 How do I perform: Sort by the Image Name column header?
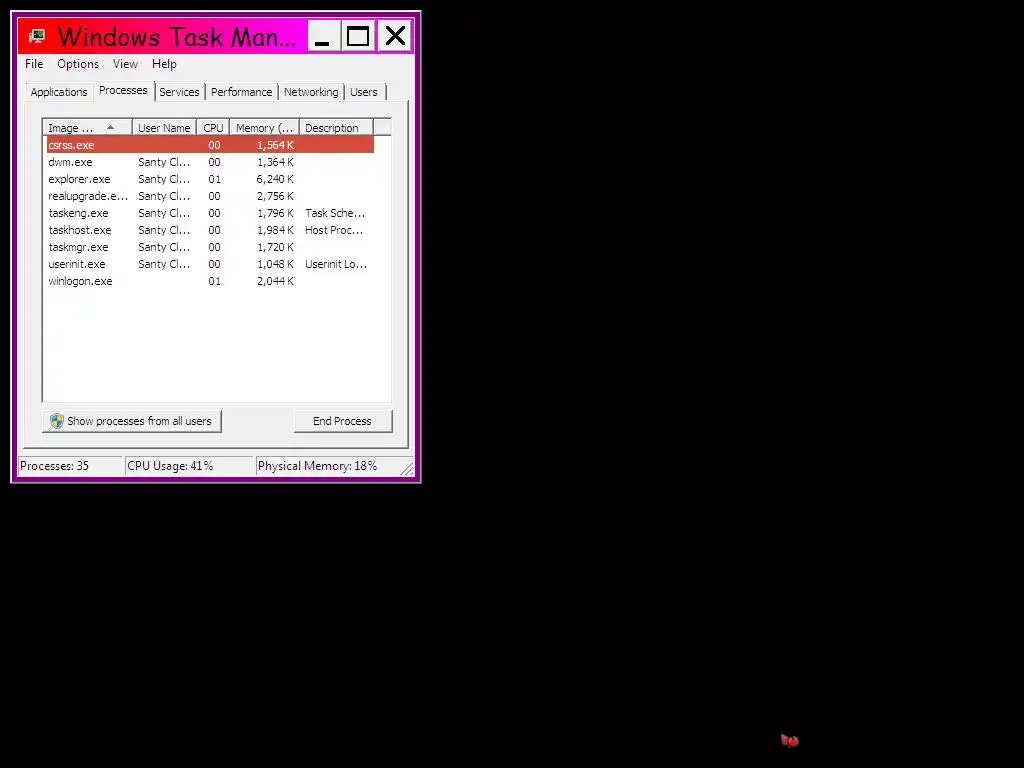pyautogui.click(x=87, y=128)
